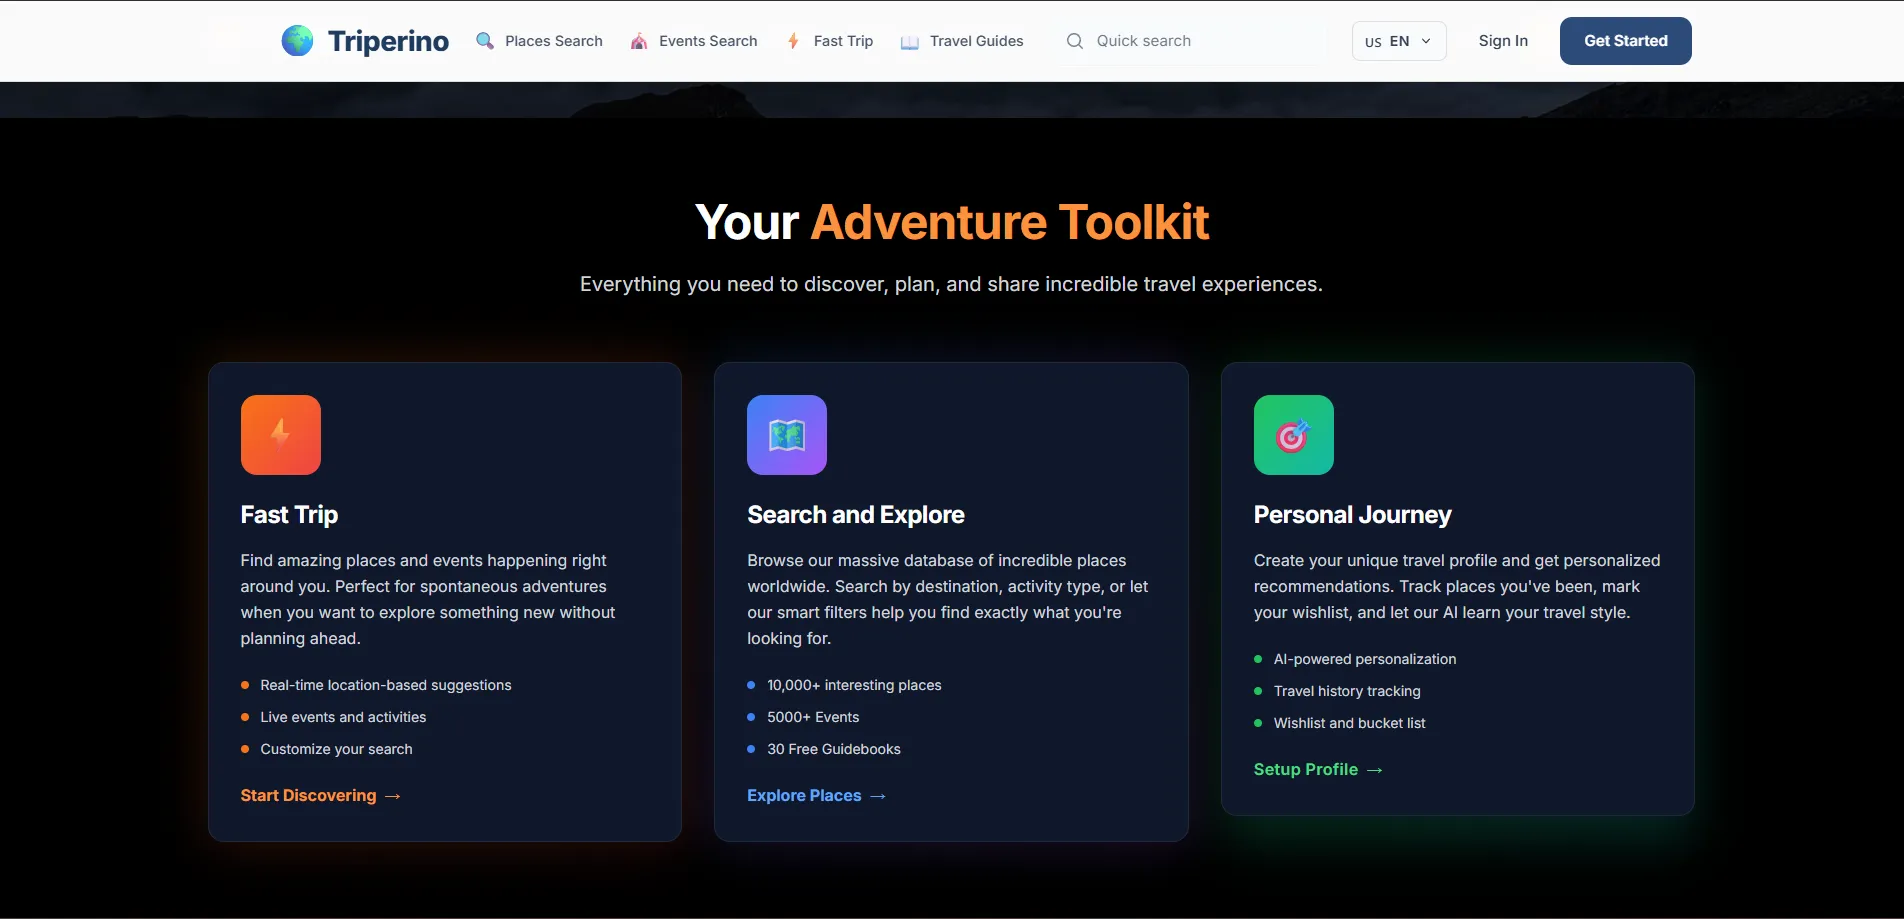Click the green target Personal Journey icon
The image size is (1904, 919).
coord(1293,435)
